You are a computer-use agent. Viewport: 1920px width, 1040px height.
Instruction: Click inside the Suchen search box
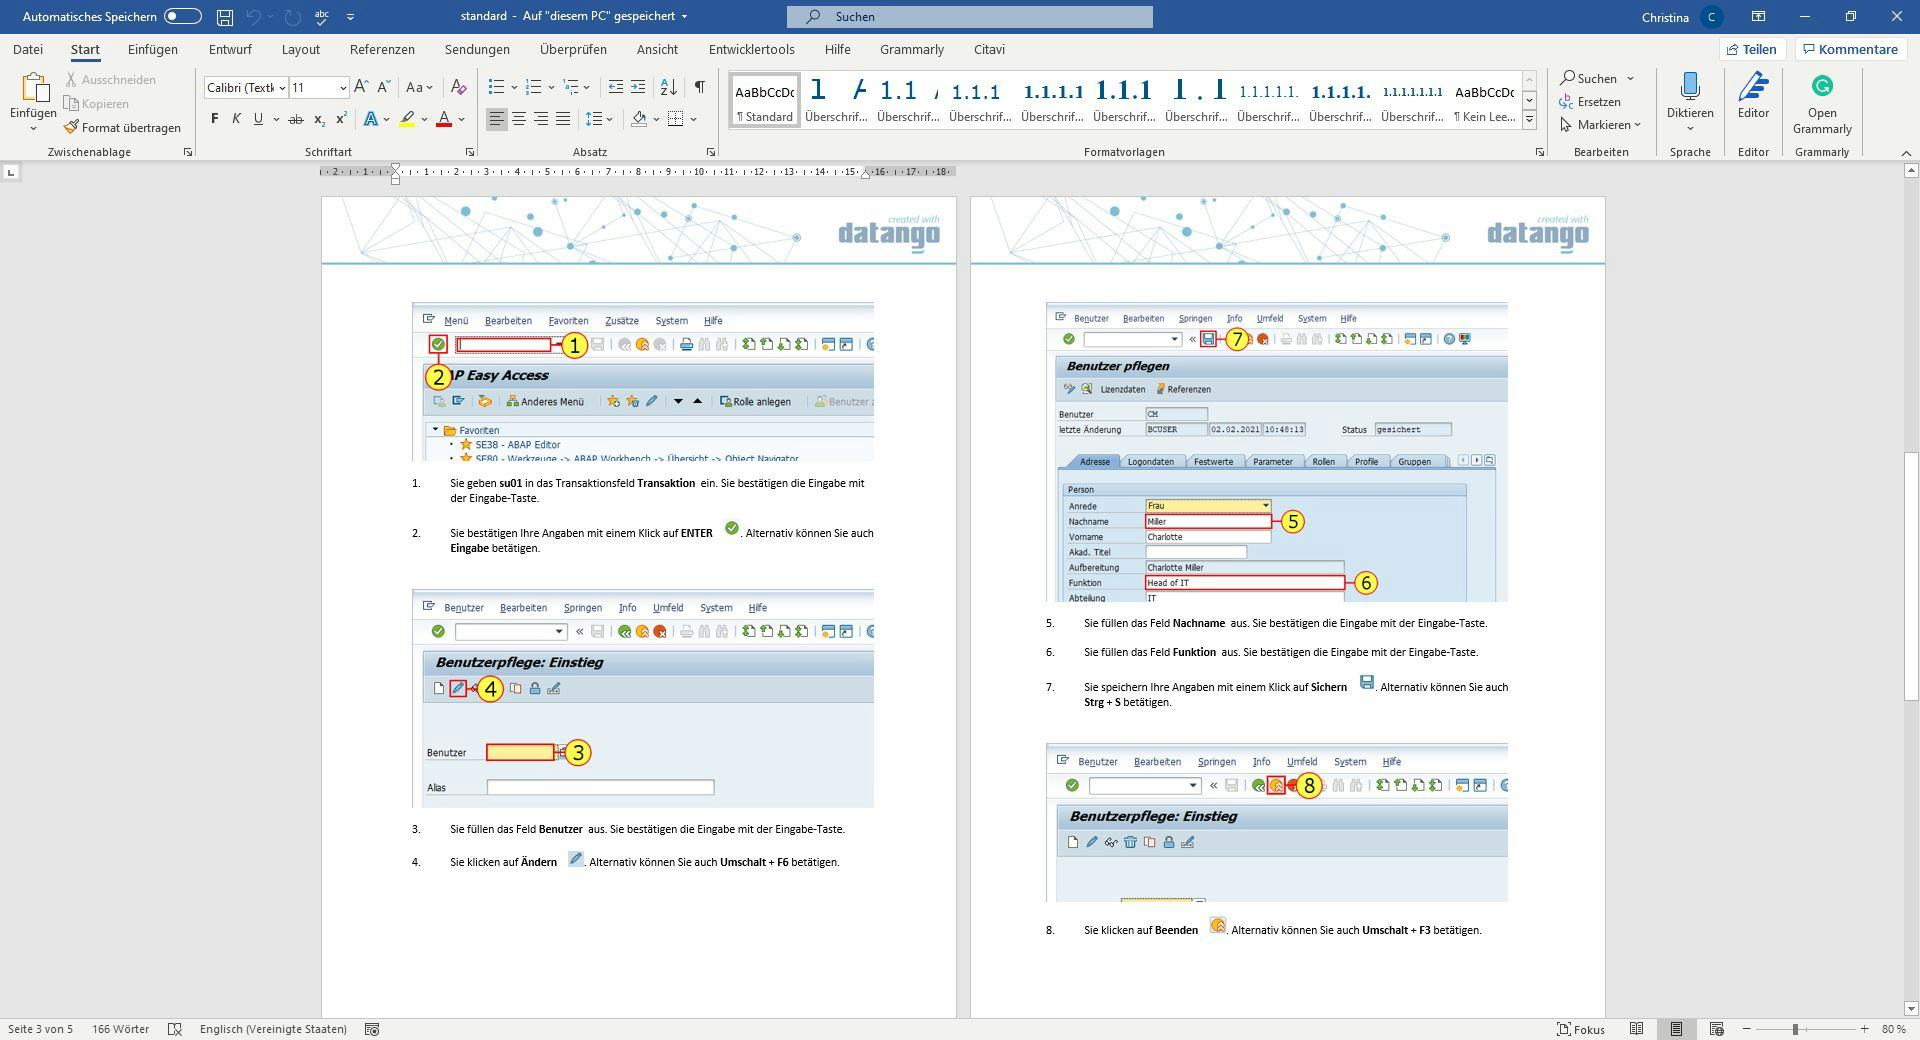pos(970,16)
